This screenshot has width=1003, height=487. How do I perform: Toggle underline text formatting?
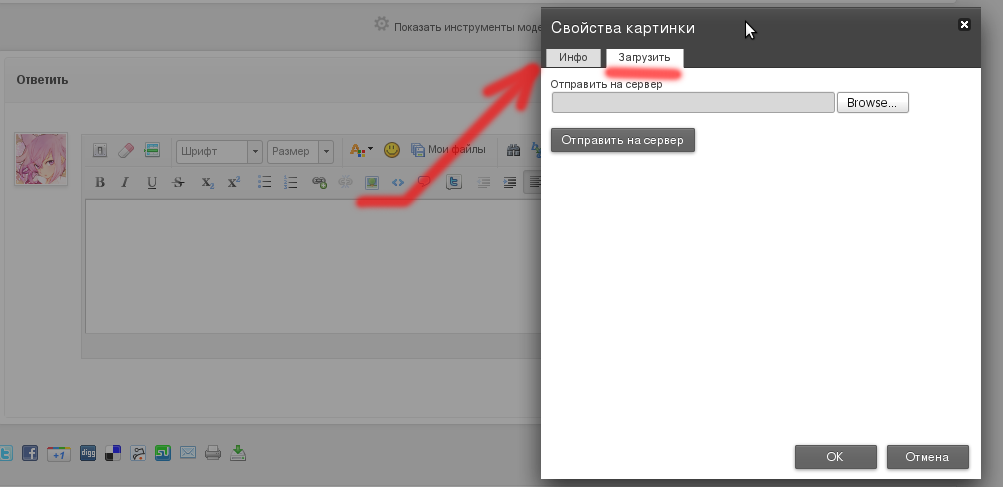152,182
